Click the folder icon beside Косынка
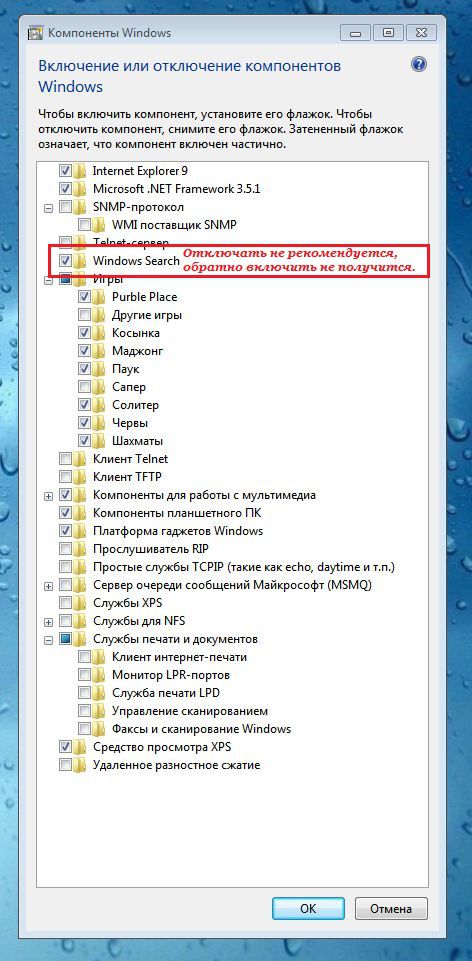Viewport: 472px width, 961px height. [x=99, y=333]
